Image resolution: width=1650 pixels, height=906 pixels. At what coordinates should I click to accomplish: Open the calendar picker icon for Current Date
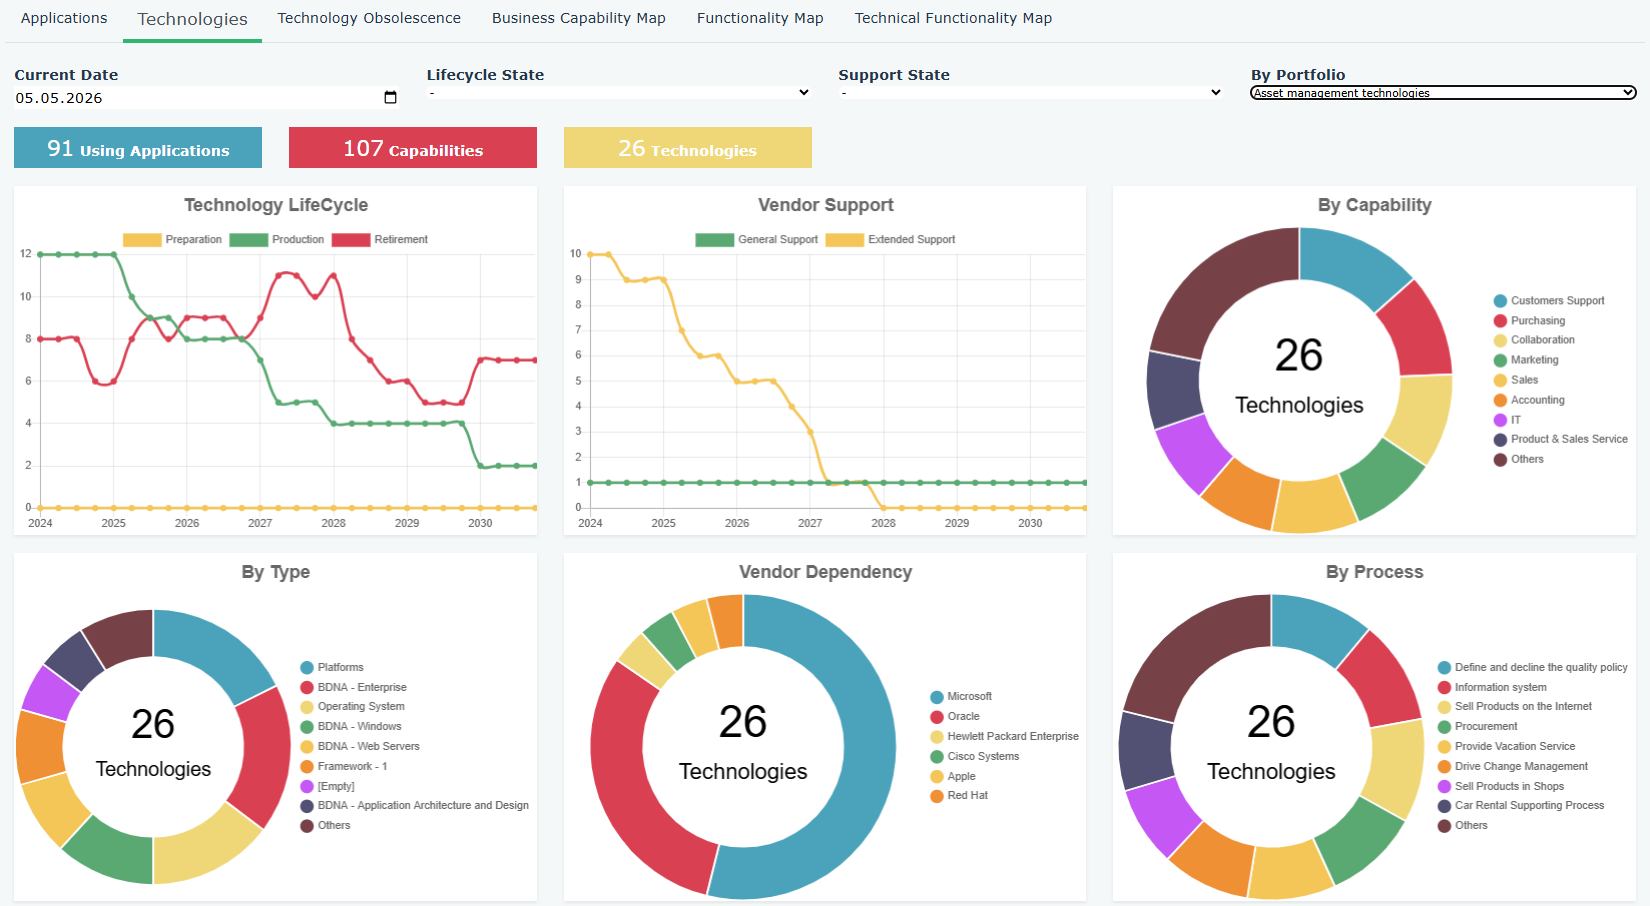[390, 97]
